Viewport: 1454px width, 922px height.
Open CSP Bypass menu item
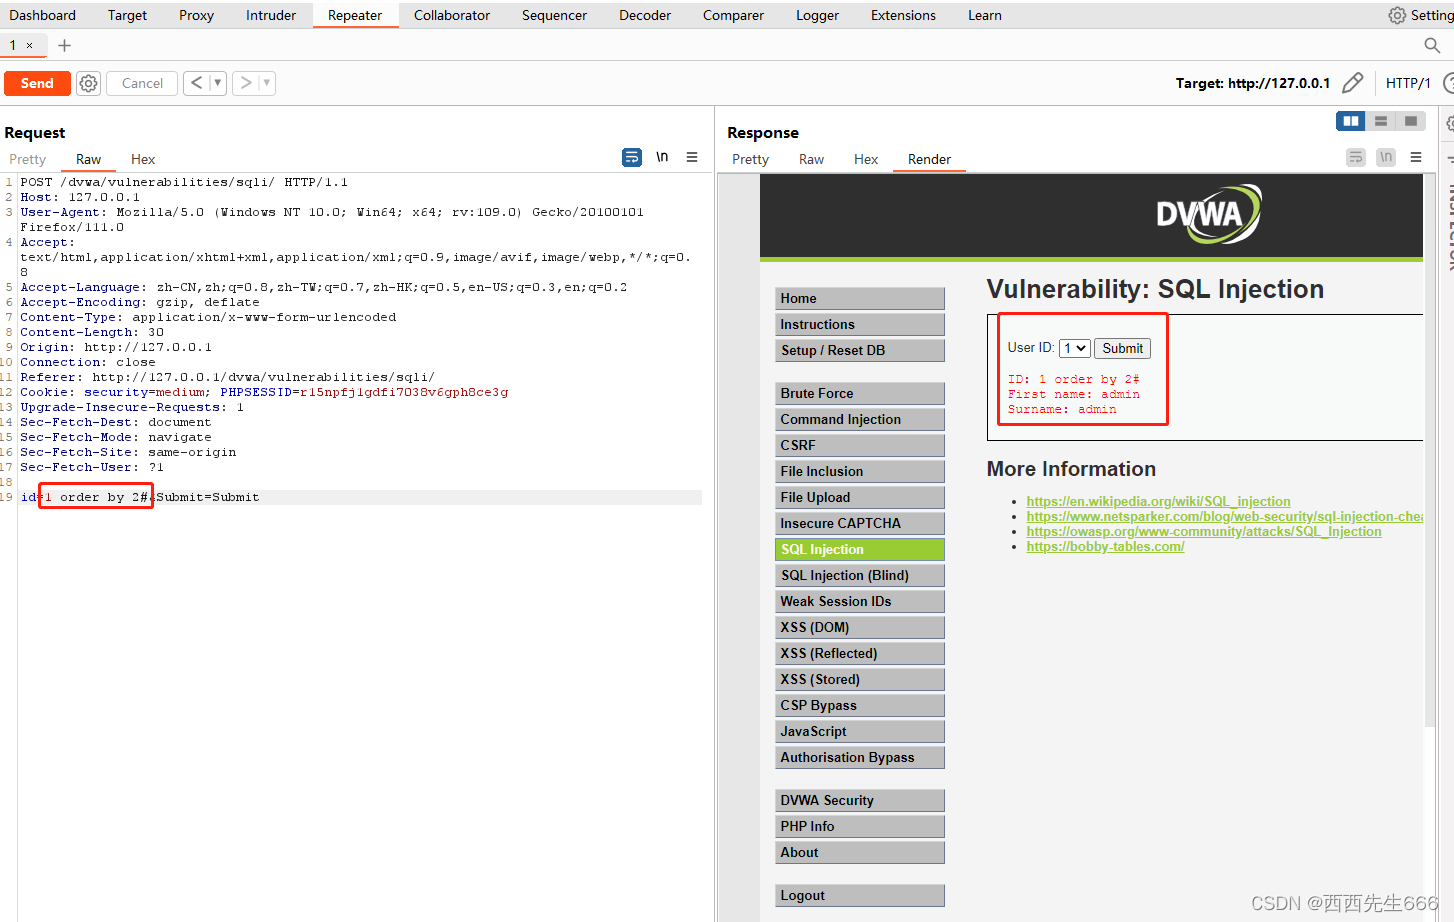pos(860,705)
